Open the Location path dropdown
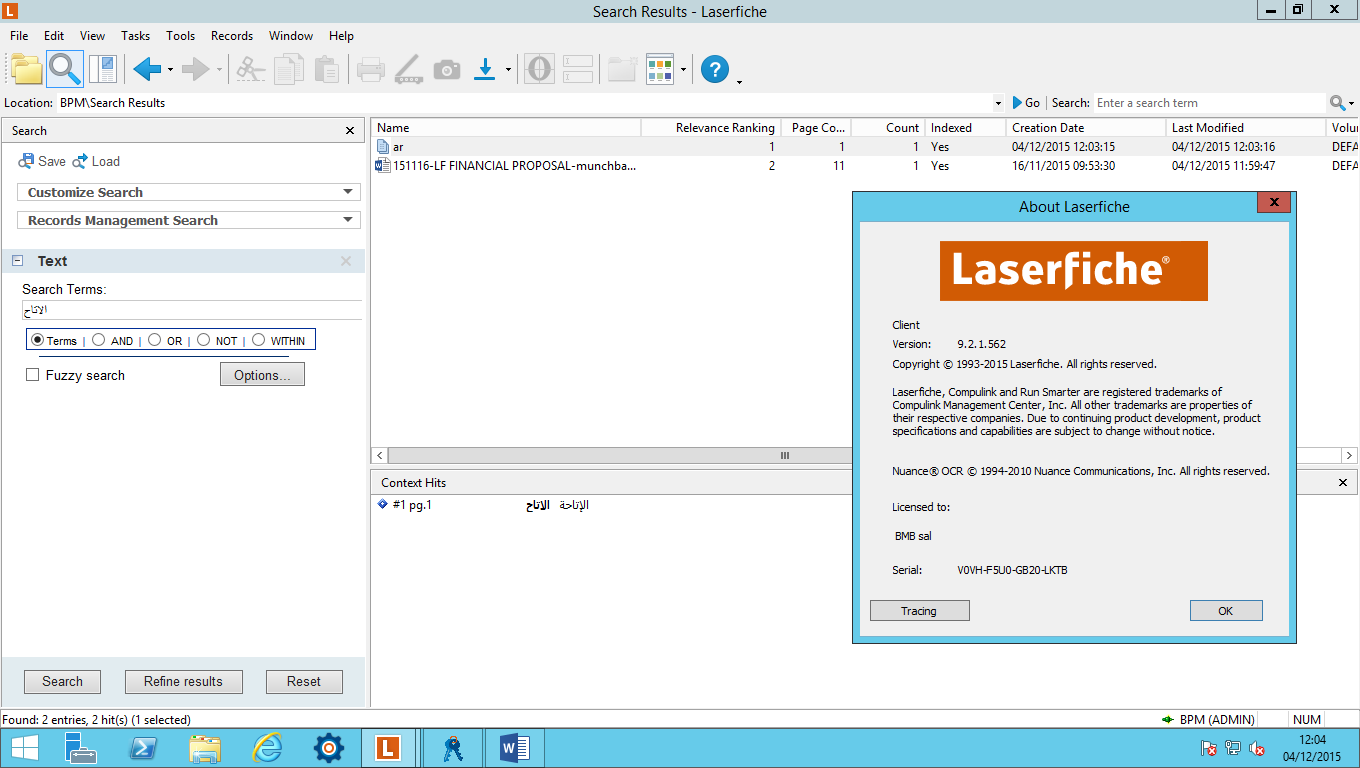Screen dimensions: 1360x768 998,103
